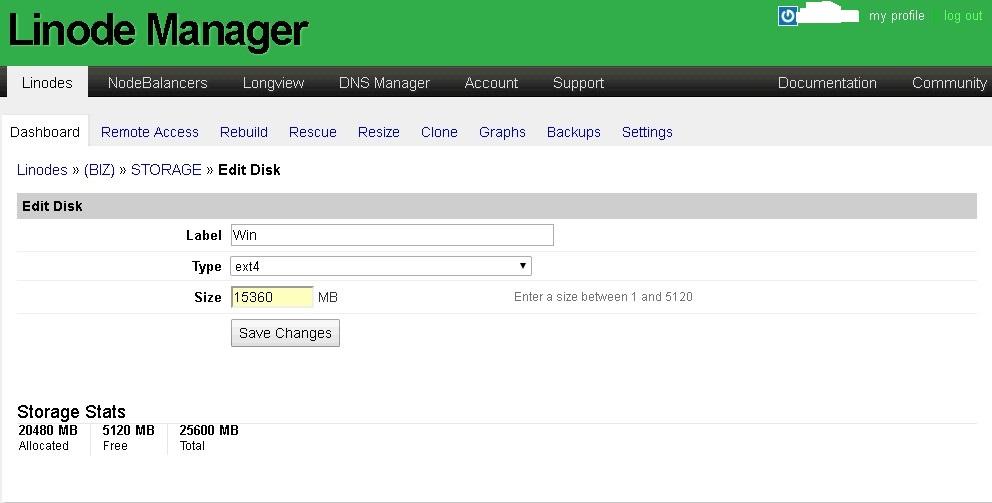Click the log out link
The width and height of the screenshot is (992, 503).
(x=963, y=16)
